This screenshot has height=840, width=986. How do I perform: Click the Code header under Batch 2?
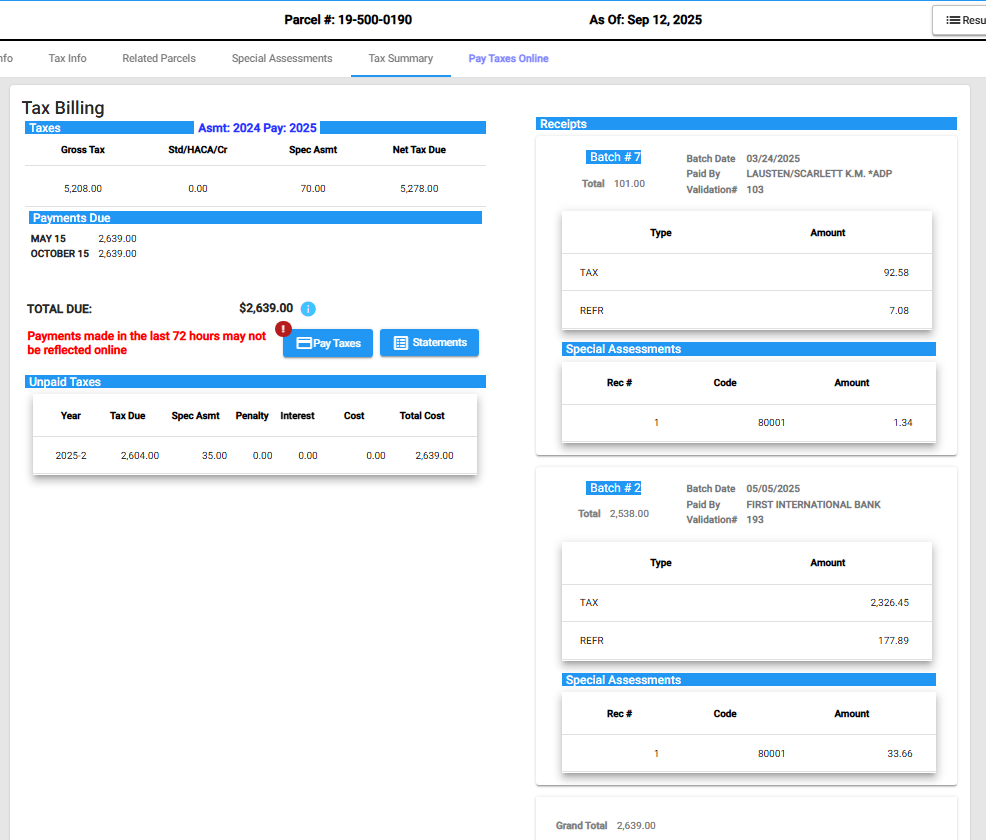pos(725,714)
